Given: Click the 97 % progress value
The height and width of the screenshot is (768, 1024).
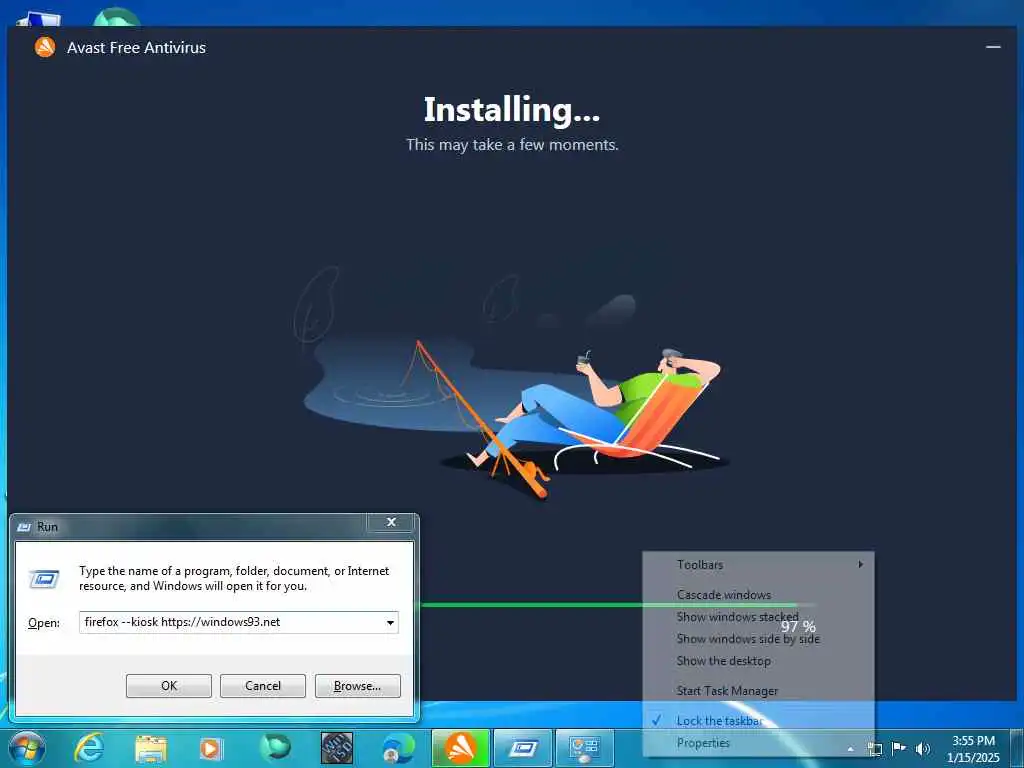Looking at the screenshot, I should coord(798,627).
